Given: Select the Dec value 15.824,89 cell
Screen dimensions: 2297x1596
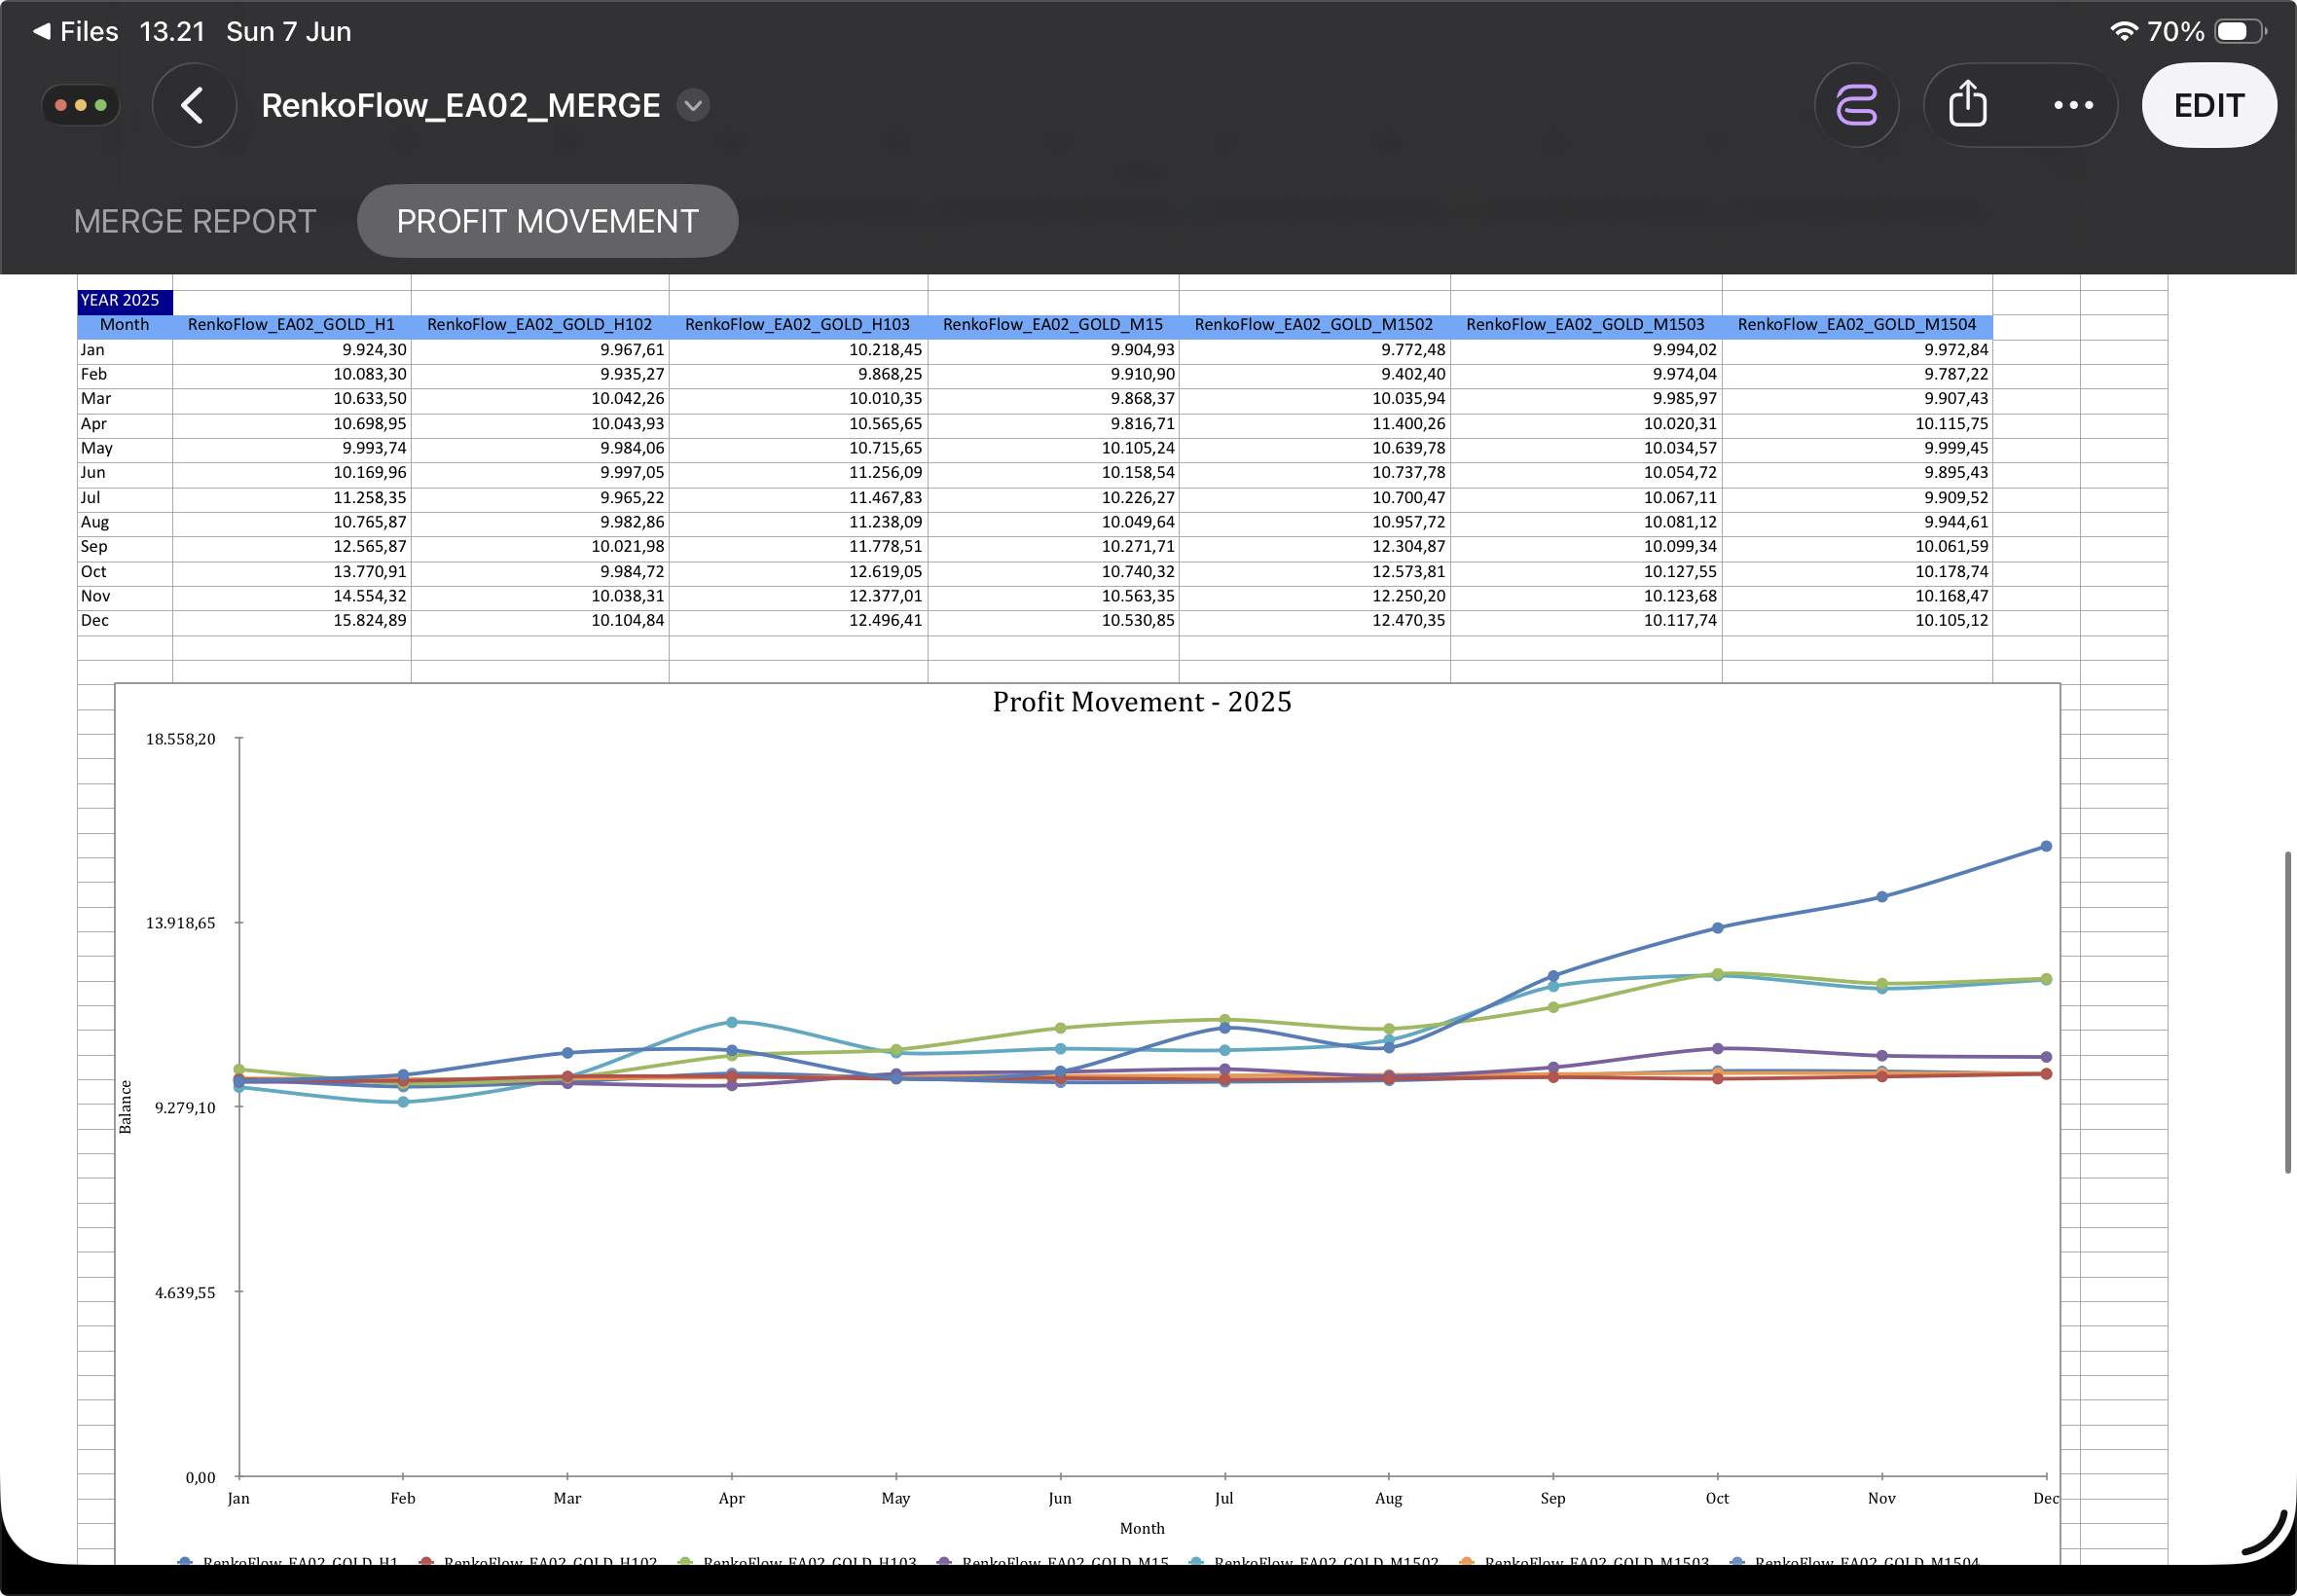Looking at the screenshot, I should tap(291, 621).
